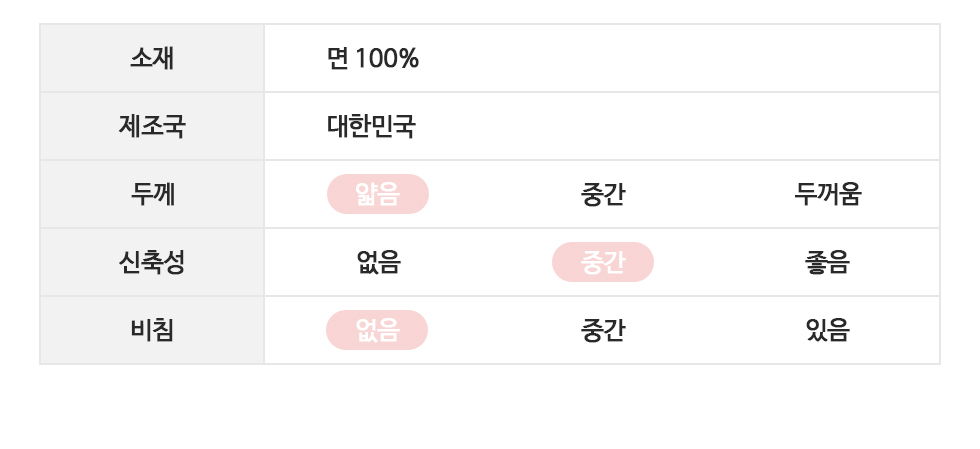Select the 두께 row header
This screenshot has height=449, width=980.
[152, 194]
